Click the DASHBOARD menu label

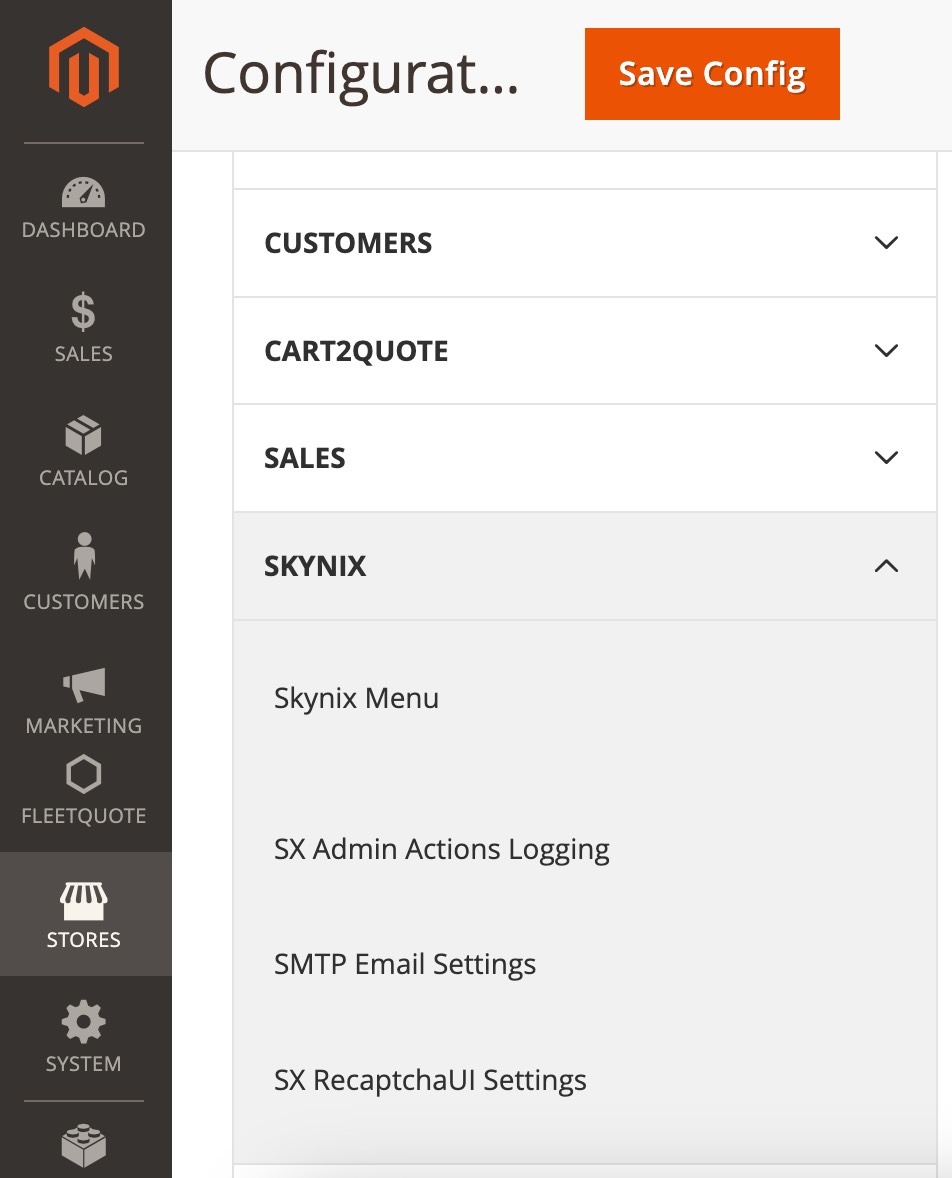[83, 230]
